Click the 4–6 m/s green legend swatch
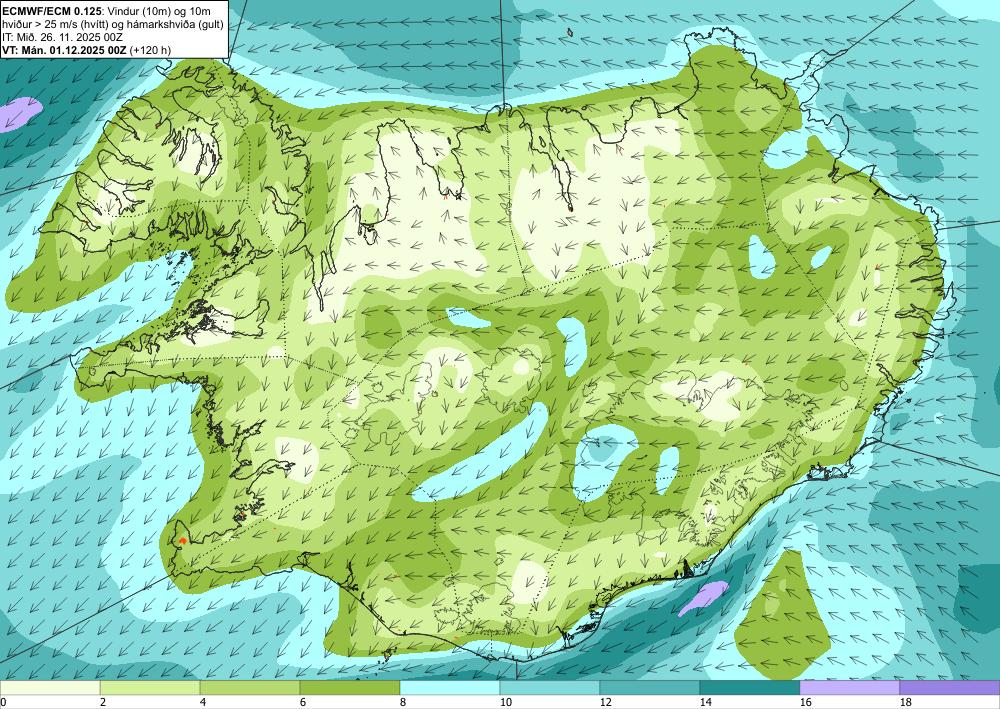The width and height of the screenshot is (1000, 709). 250,688
